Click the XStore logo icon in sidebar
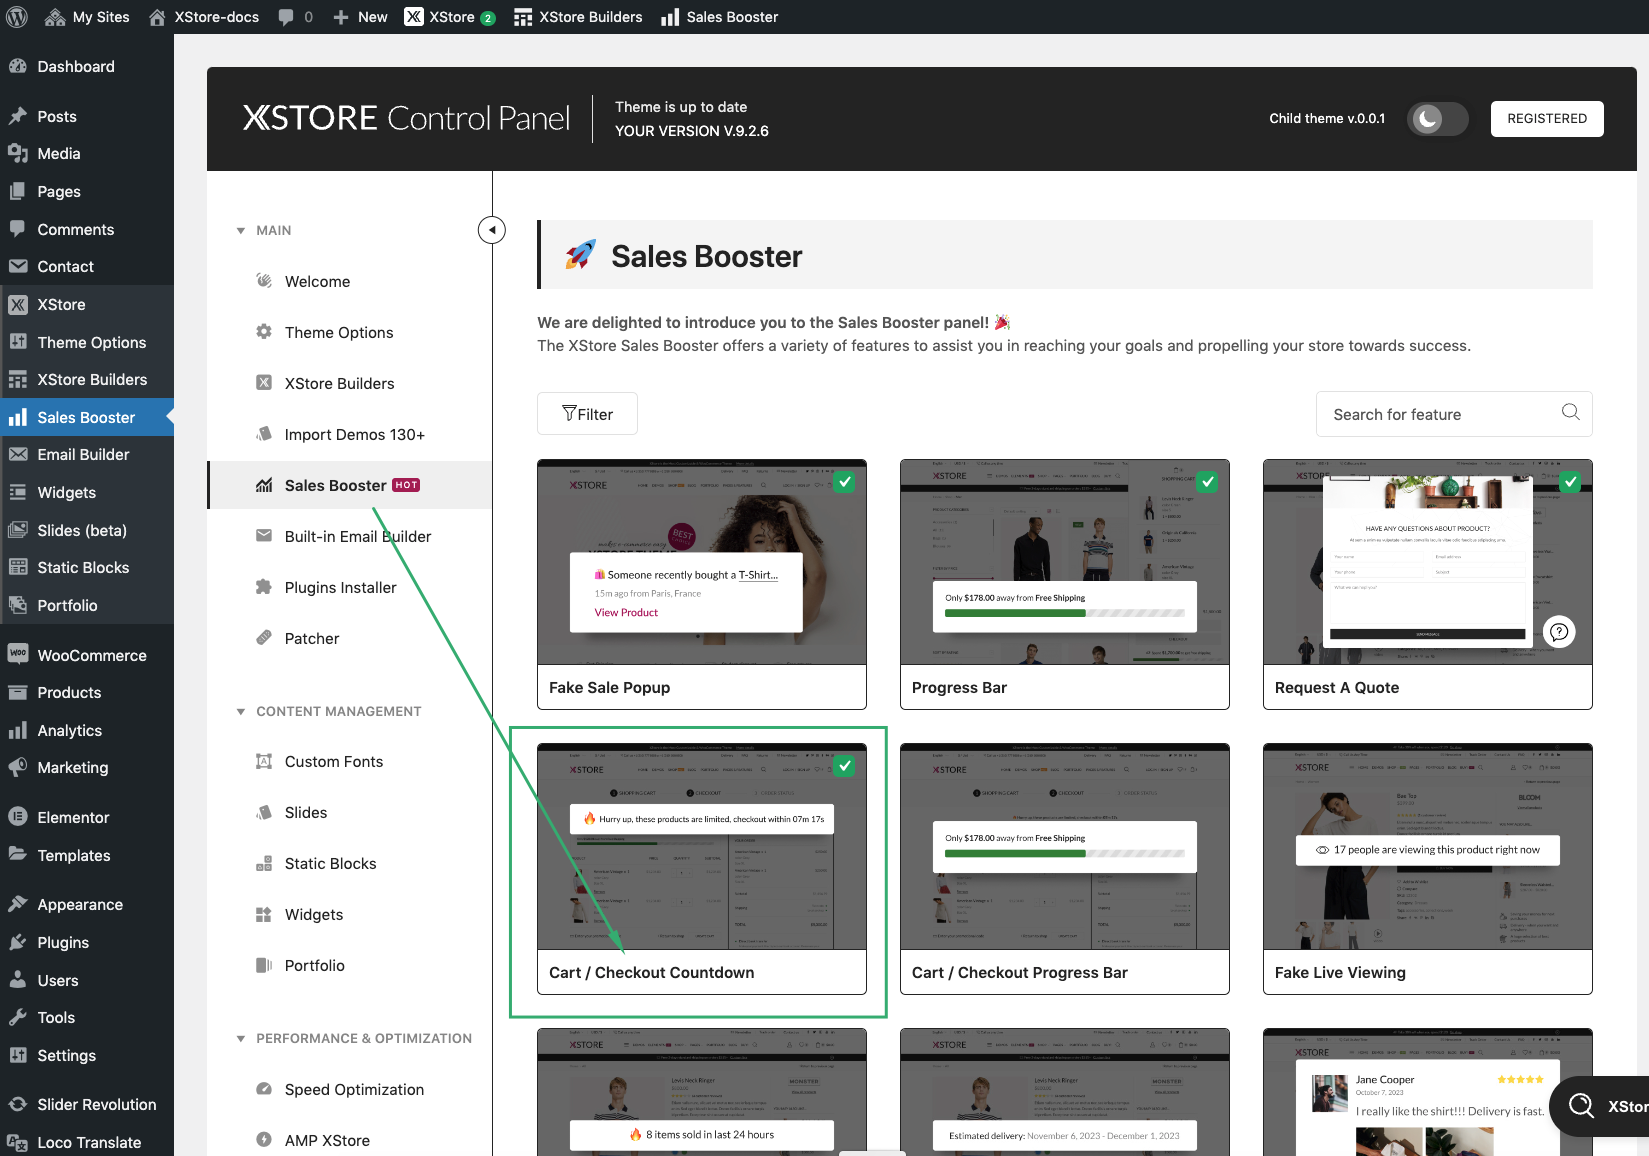Image resolution: width=1649 pixels, height=1156 pixels. pyautogui.click(x=18, y=304)
